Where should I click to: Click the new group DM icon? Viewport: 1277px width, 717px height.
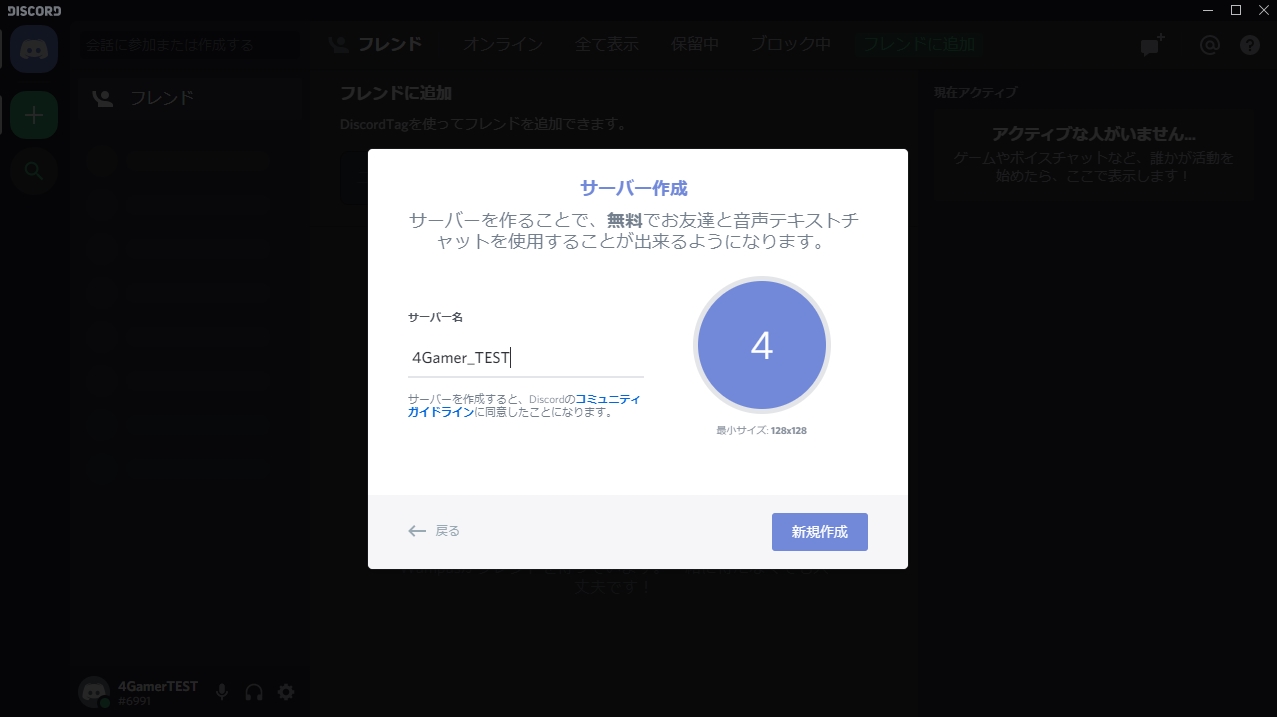pyautogui.click(x=1153, y=45)
